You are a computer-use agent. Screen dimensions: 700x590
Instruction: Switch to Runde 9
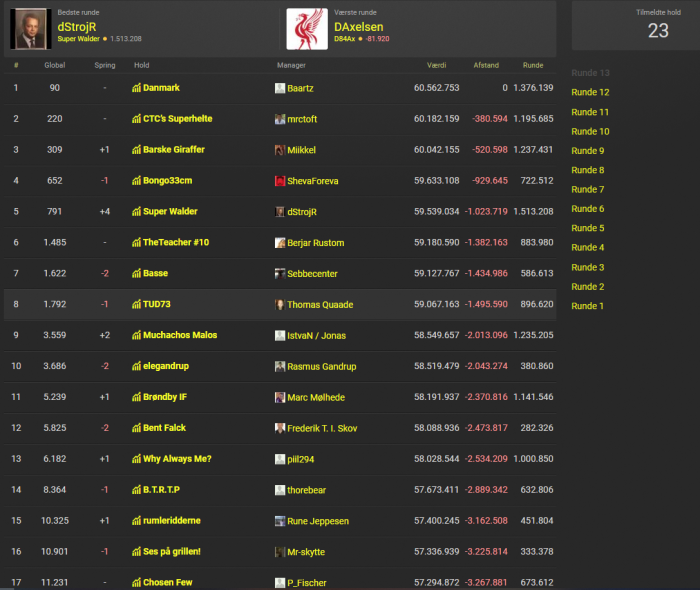588,151
